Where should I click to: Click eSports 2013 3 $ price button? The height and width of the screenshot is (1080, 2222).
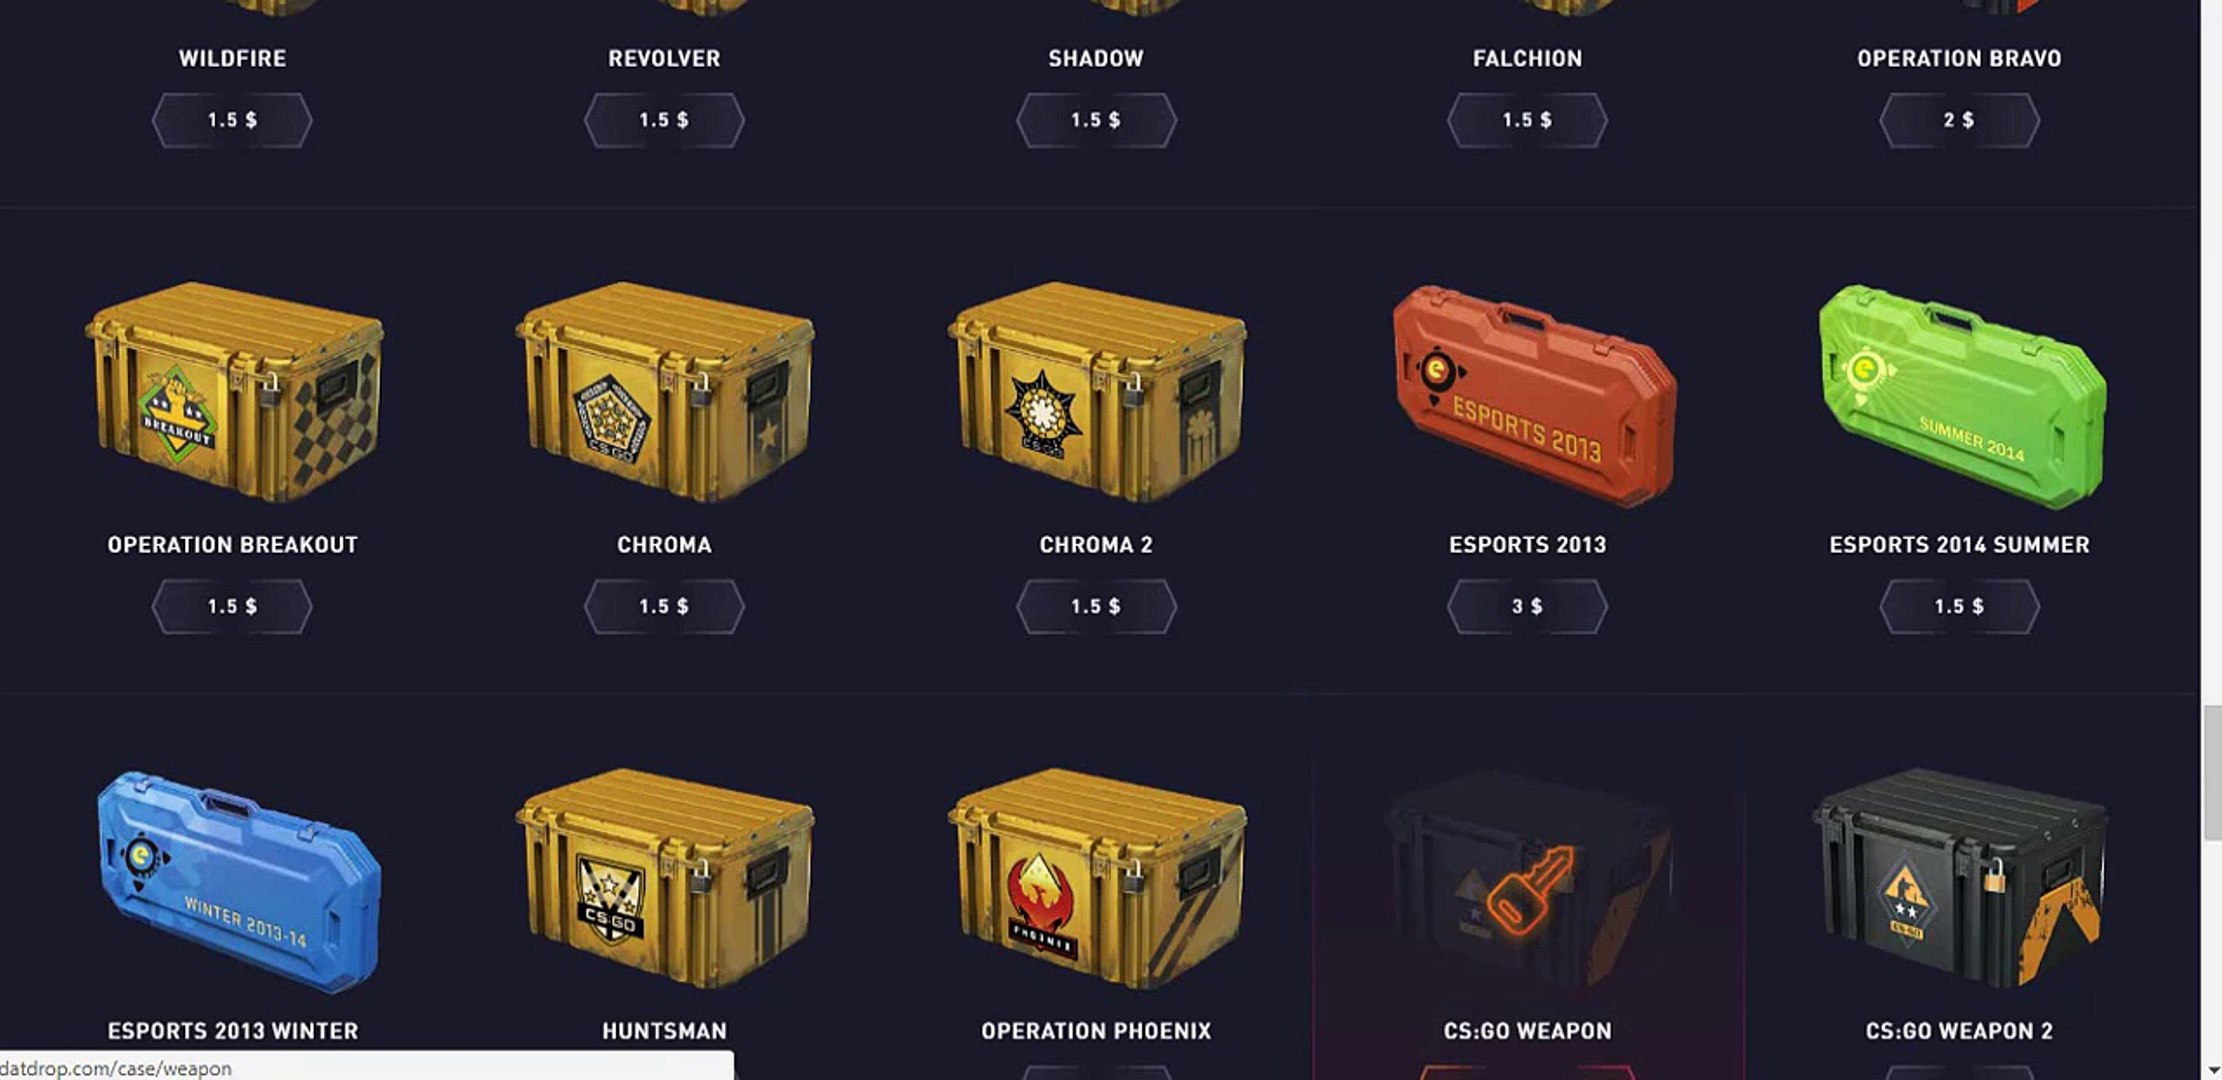tap(1527, 606)
